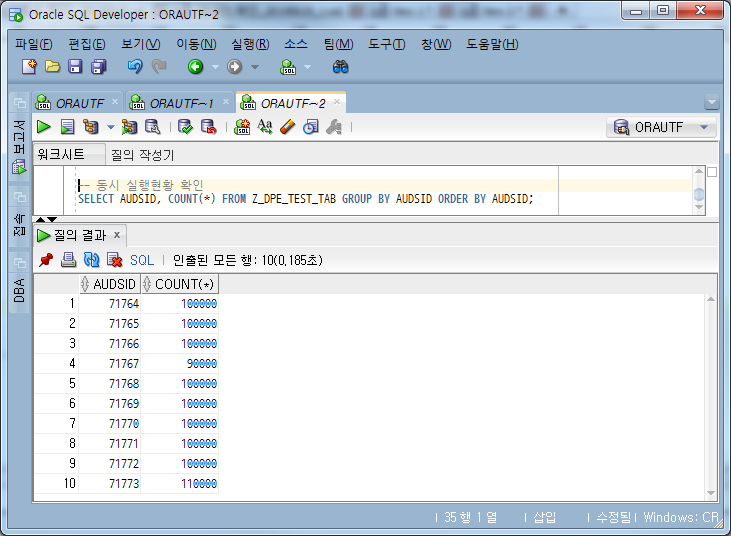Open Explain Plan dropdown arrow
The width and height of the screenshot is (731, 536).
[x=110, y=127]
